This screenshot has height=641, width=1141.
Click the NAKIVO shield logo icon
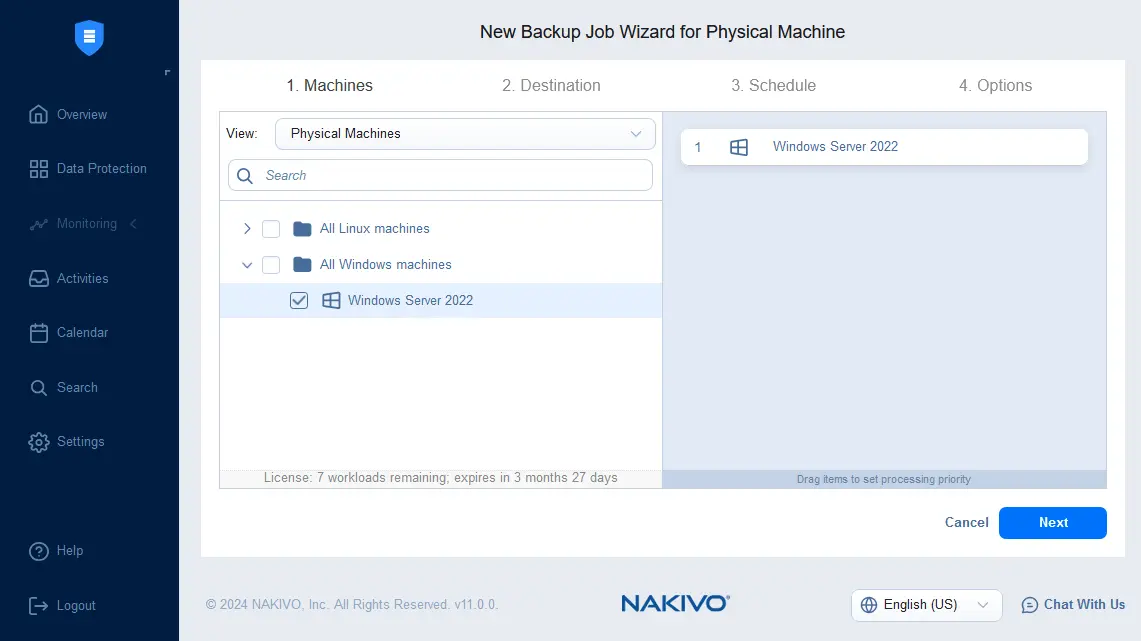(90, 37)
